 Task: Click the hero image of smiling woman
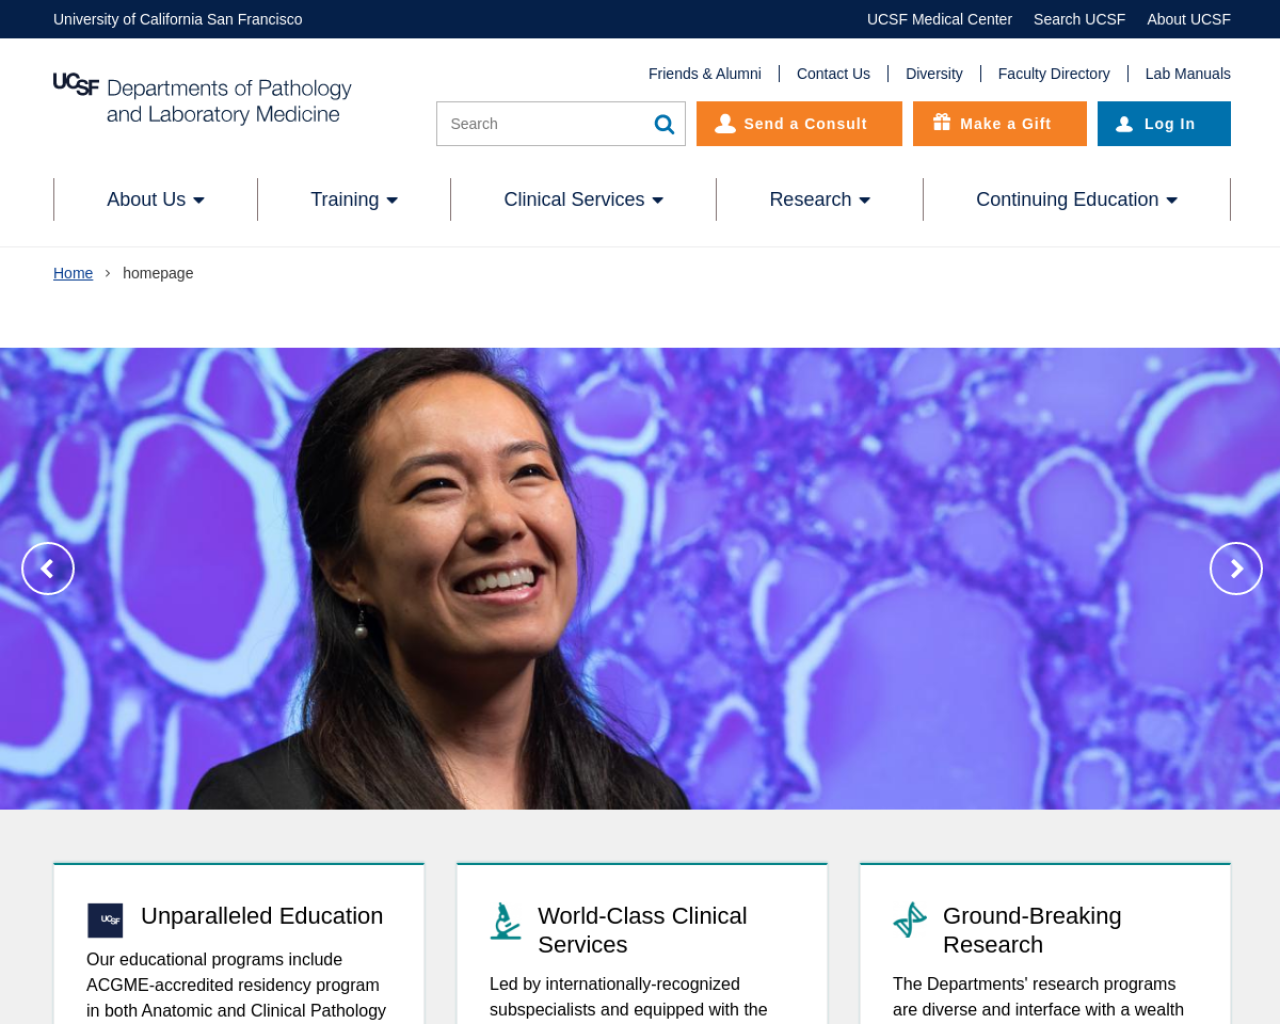(640, 578)
